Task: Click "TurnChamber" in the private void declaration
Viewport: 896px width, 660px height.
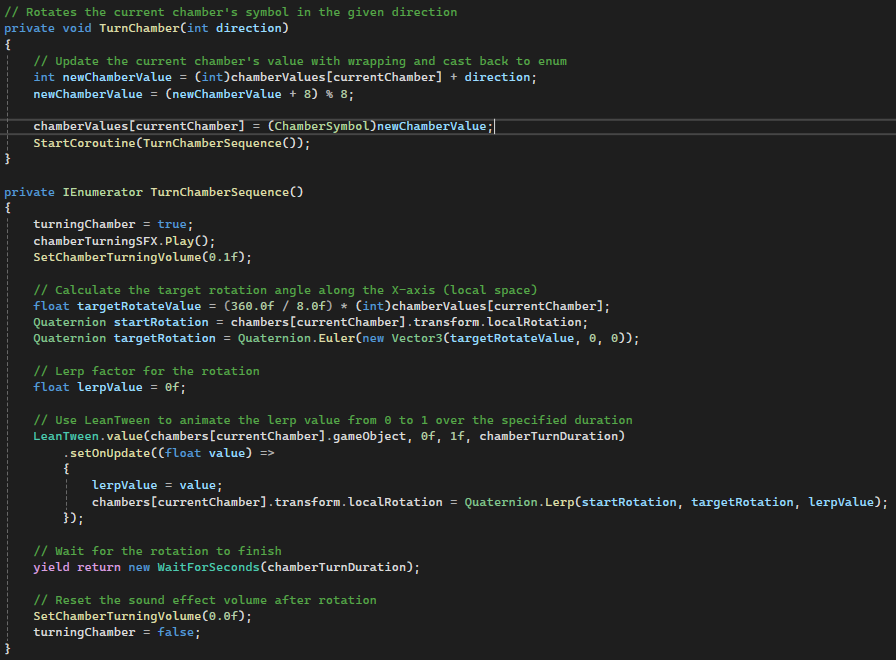Action: 139,28
